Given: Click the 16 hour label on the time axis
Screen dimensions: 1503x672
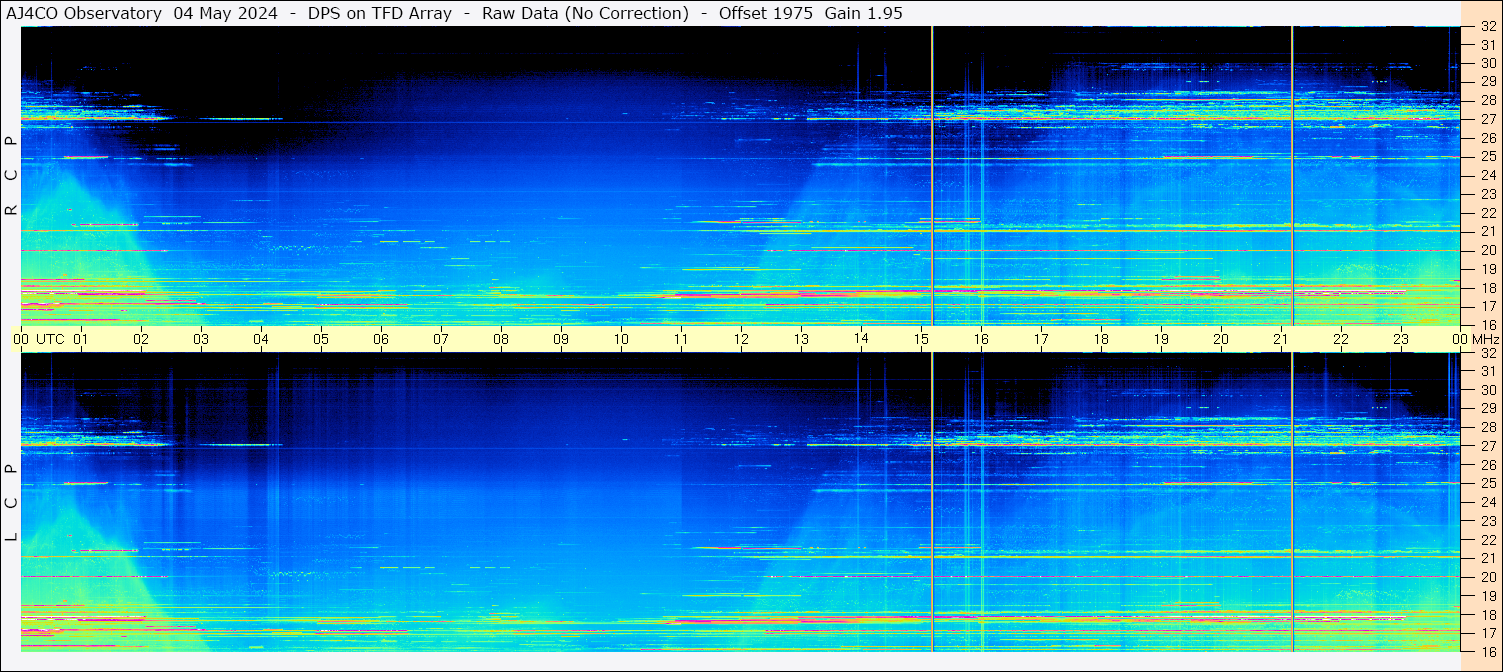Looking at the screenshot, I should point(981,339).
